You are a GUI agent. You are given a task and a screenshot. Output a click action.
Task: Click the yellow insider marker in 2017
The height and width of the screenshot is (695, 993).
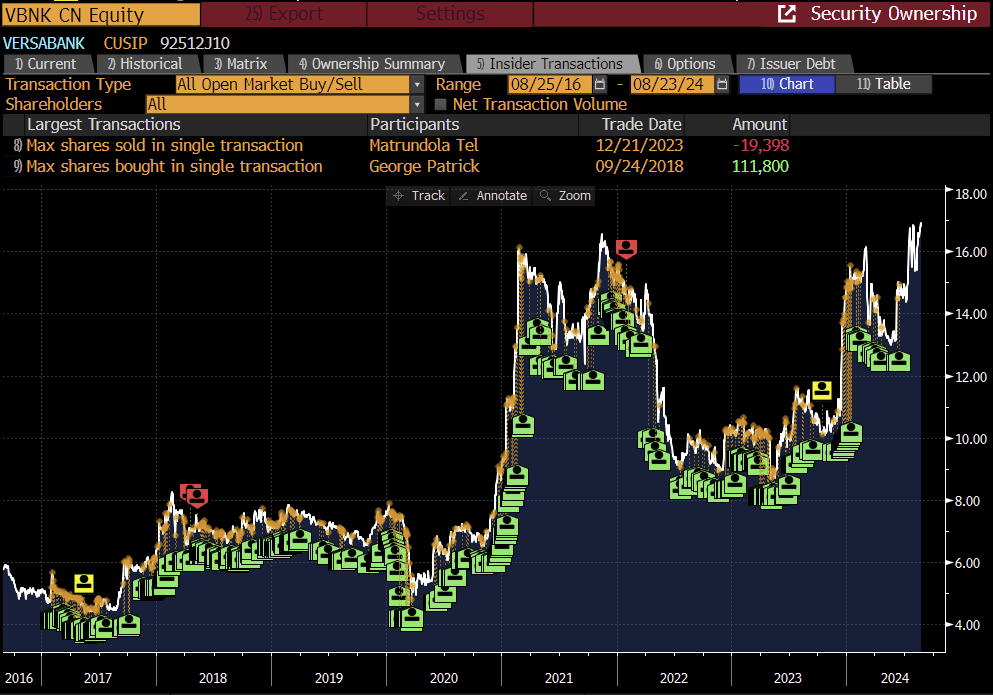pos(84,583)
